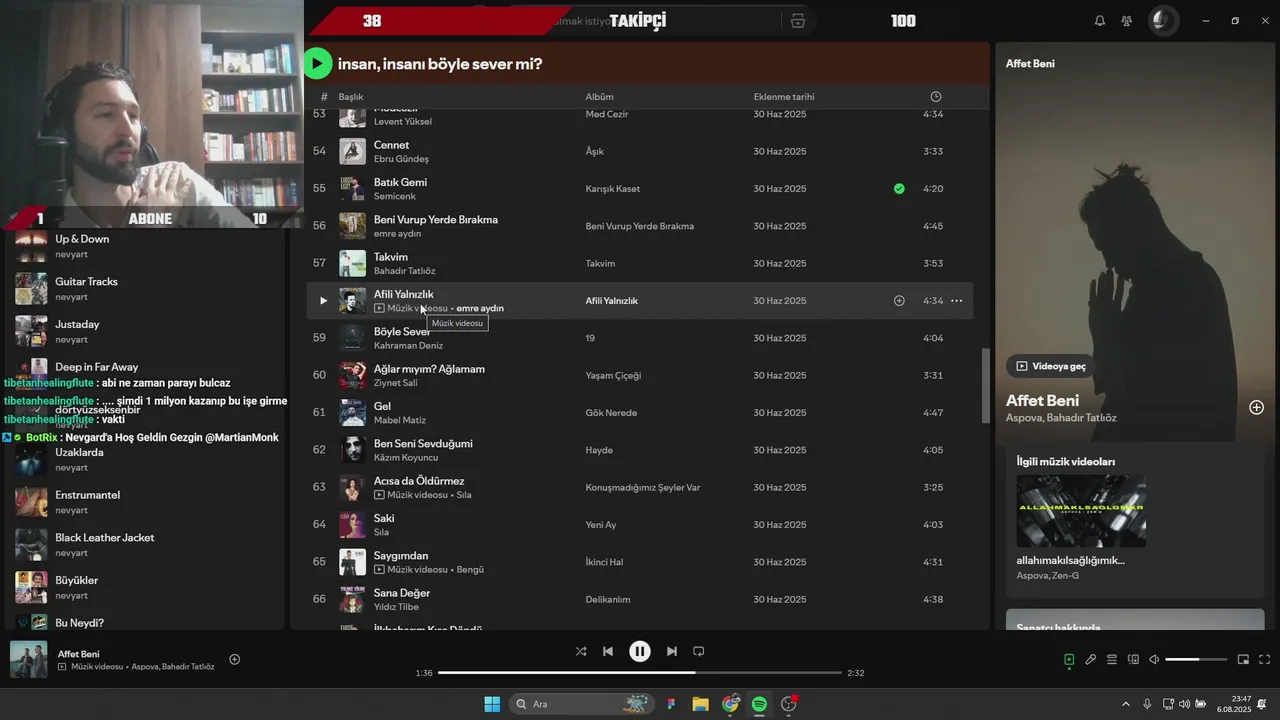1280x720 pixels.
Task: Click the taskbar search box 'Ara'
Action: pos(582,704)
